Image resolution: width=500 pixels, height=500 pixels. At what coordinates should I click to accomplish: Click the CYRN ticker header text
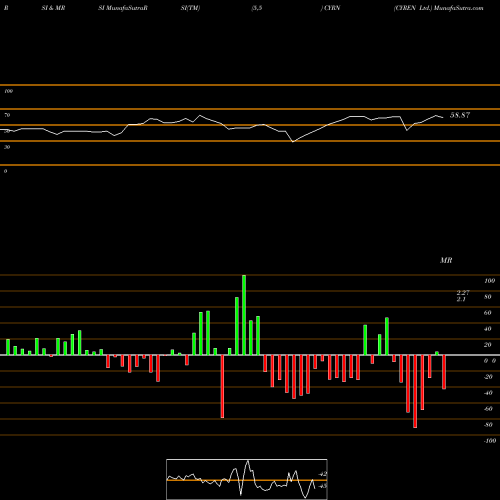click(332, 8)
